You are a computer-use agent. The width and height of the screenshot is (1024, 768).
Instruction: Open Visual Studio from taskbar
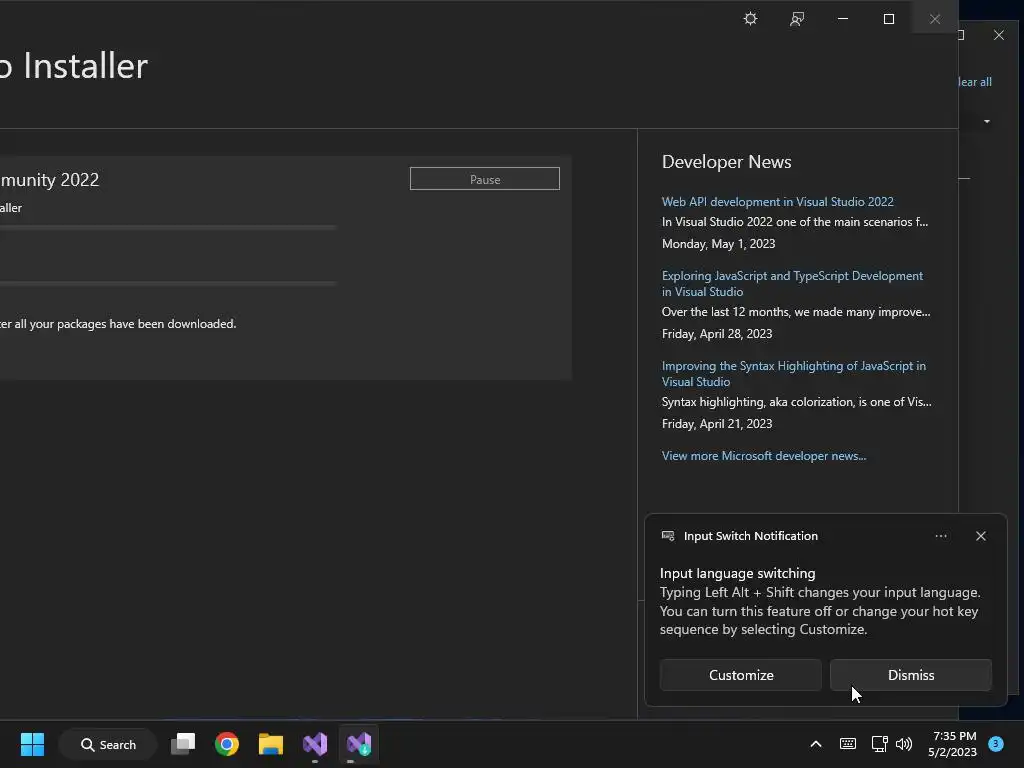pyautogui.click(x=315, y=744)
